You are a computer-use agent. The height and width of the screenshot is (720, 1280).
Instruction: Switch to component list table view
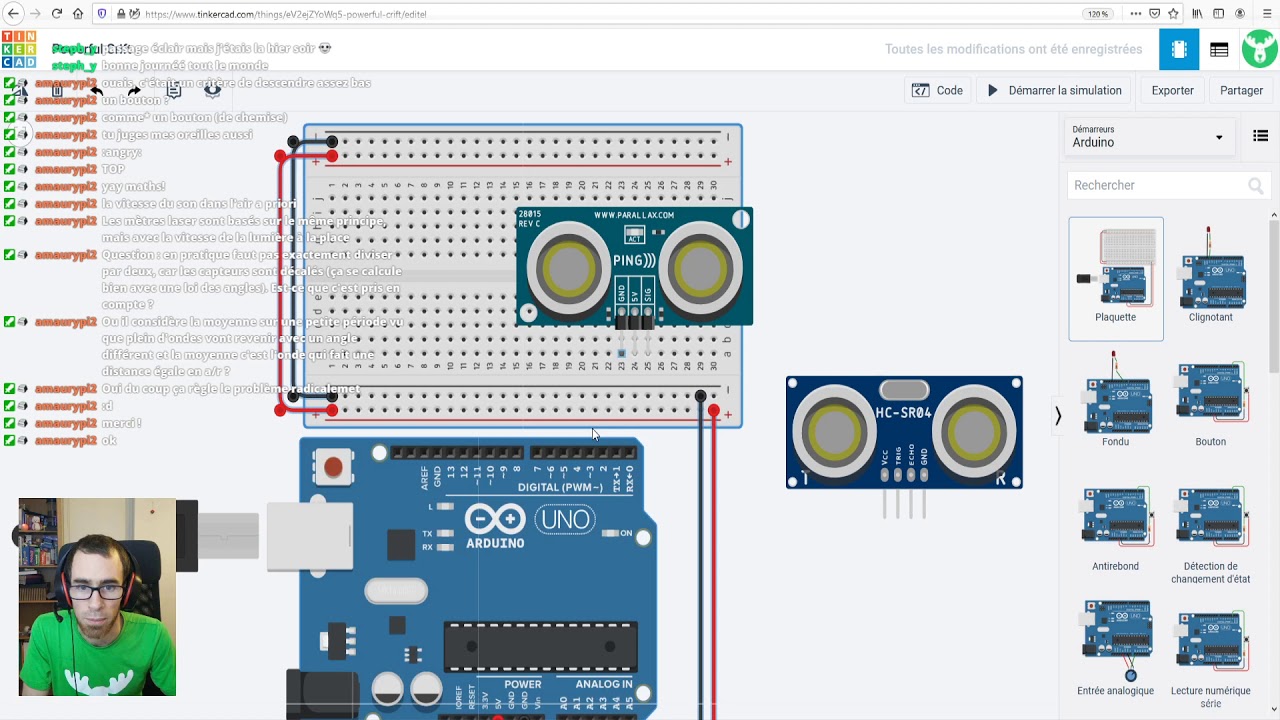coord(1219,49)
